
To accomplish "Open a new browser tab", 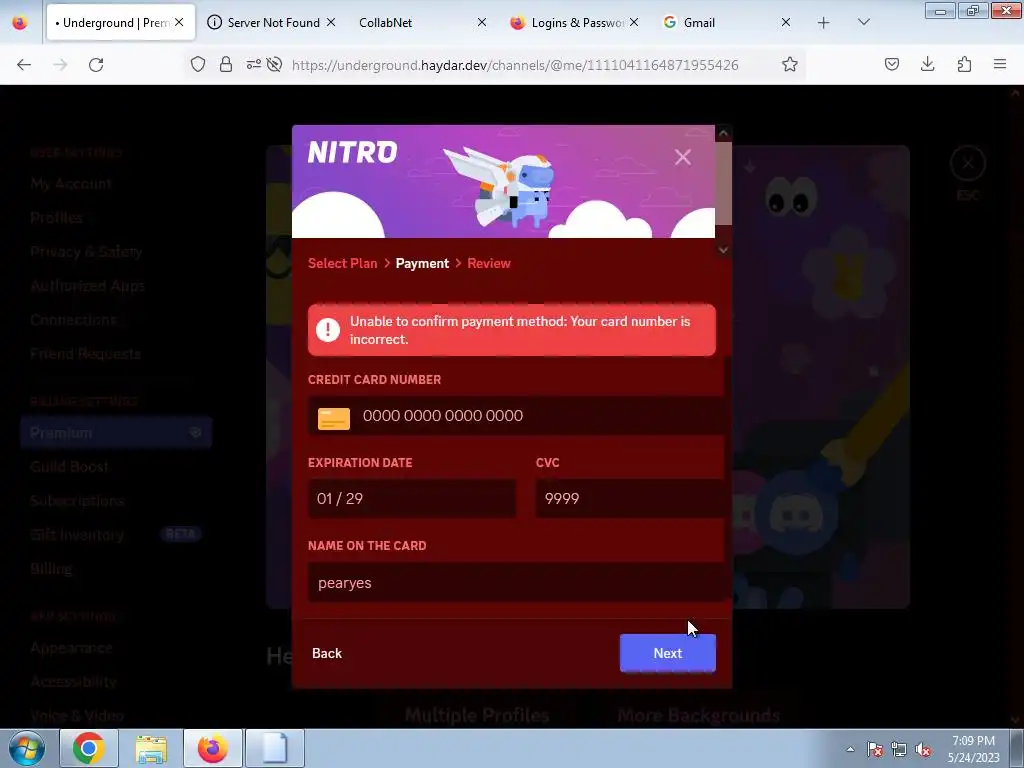I will tap(824, 23).
